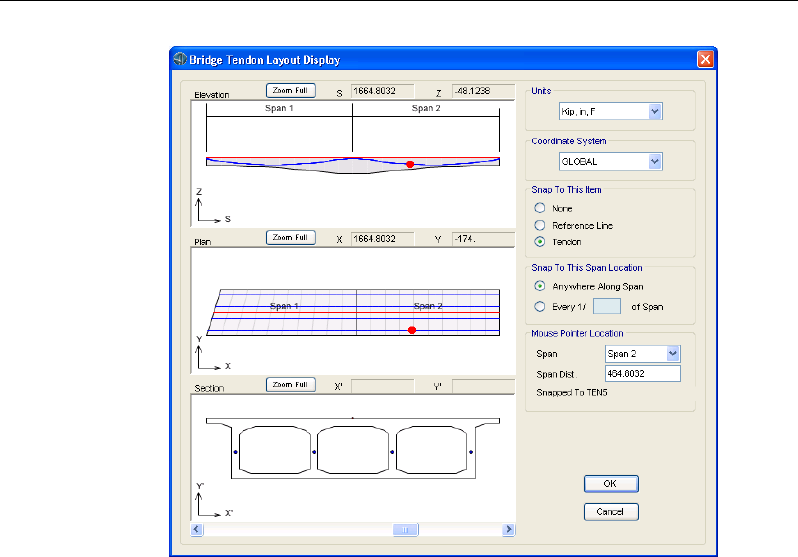The height and width of the screenshot is (557, 798).
Task: Expand the Span selection dropdown
Action: pyautogui.click(x=672, y=353)
